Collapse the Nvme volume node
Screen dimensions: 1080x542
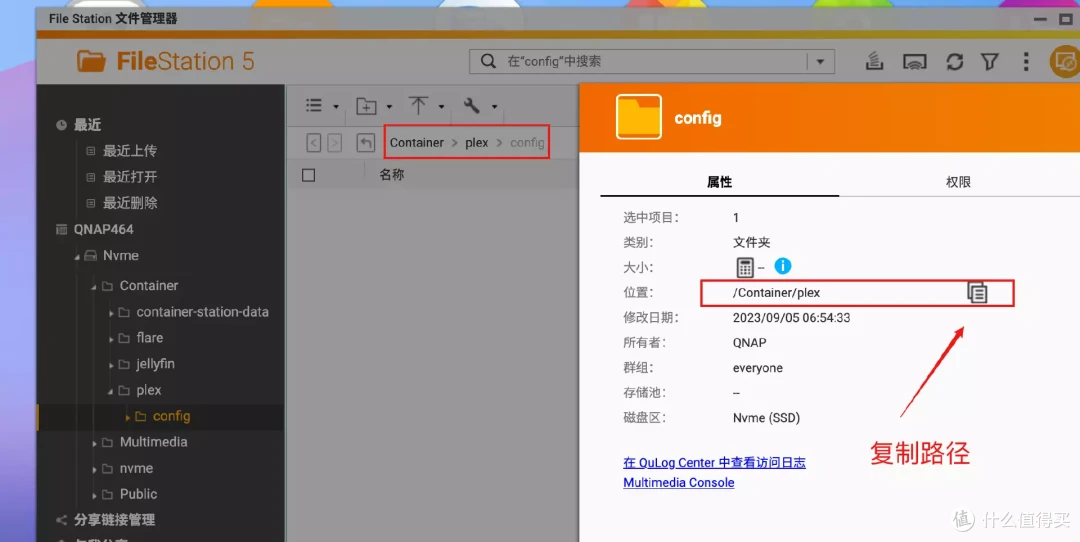point(77,257)
